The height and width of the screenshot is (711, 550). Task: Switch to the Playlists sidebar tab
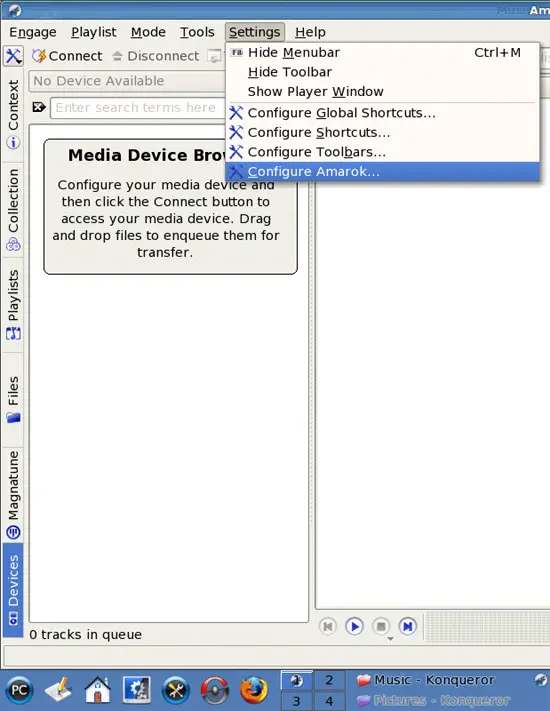(13, 304)
